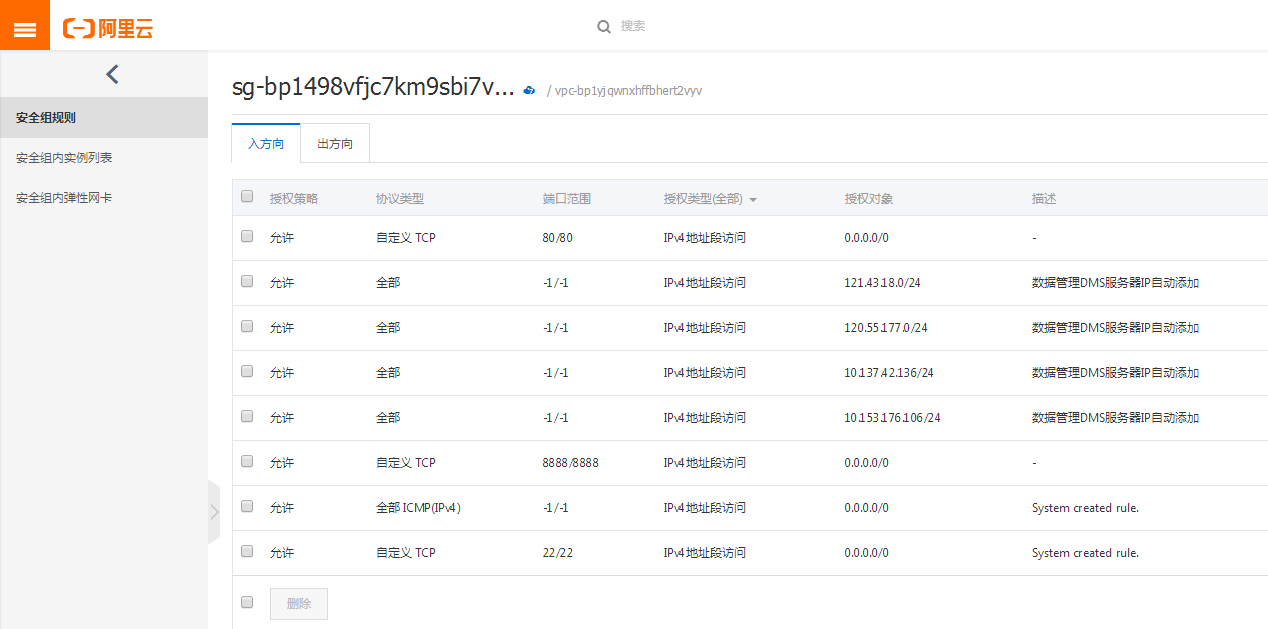
Task: Open the hamburger main menu
Action: [x=24, y=27]
